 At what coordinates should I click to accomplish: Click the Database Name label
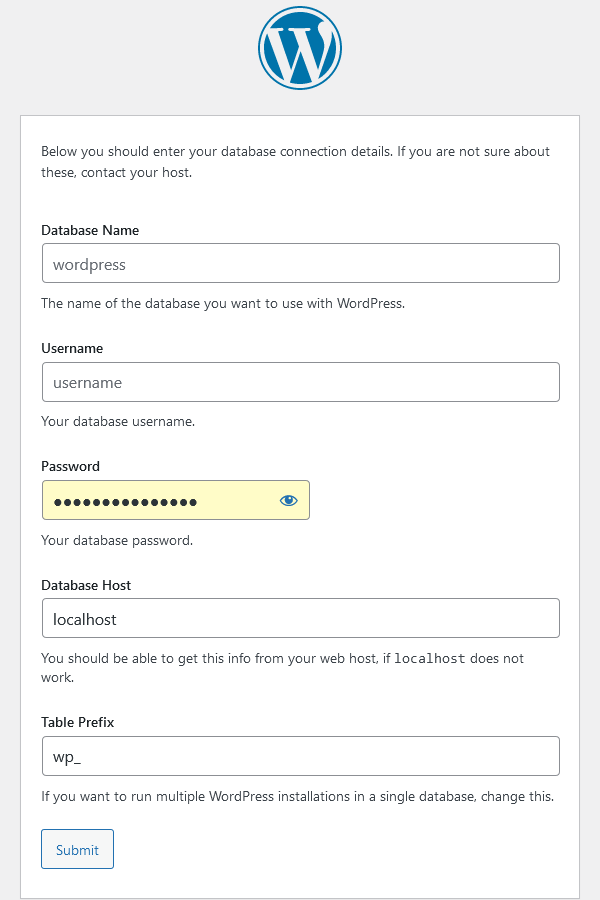click(90, 230)
